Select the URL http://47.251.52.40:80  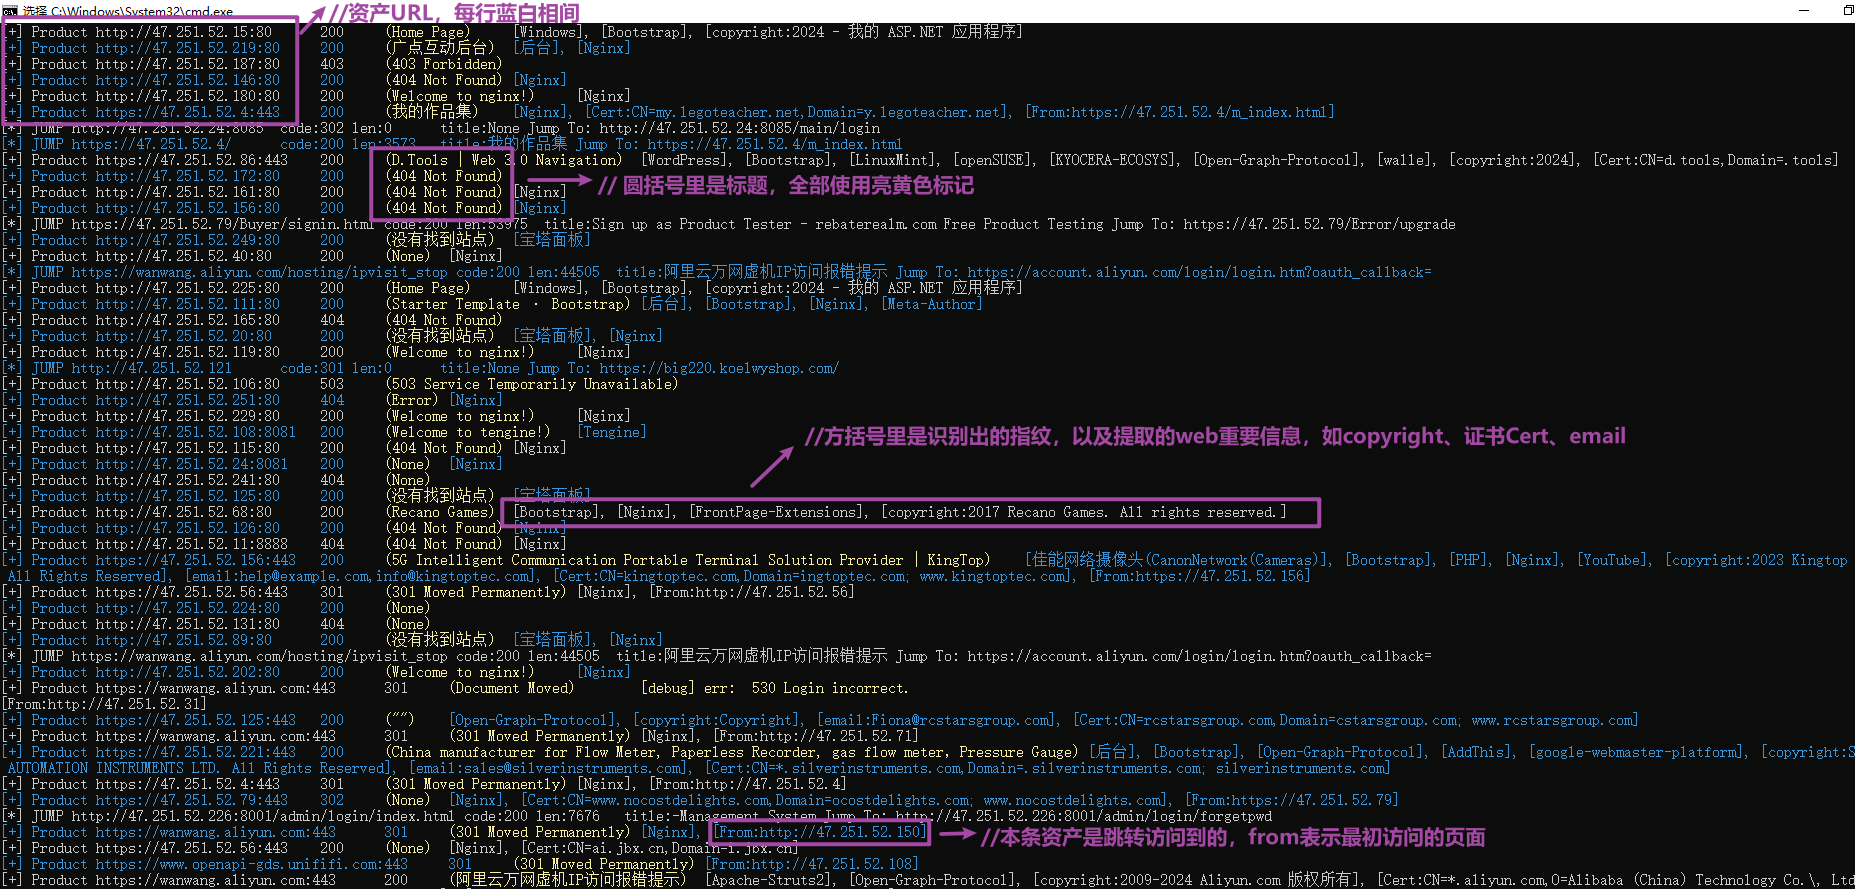tap(183, 256)
